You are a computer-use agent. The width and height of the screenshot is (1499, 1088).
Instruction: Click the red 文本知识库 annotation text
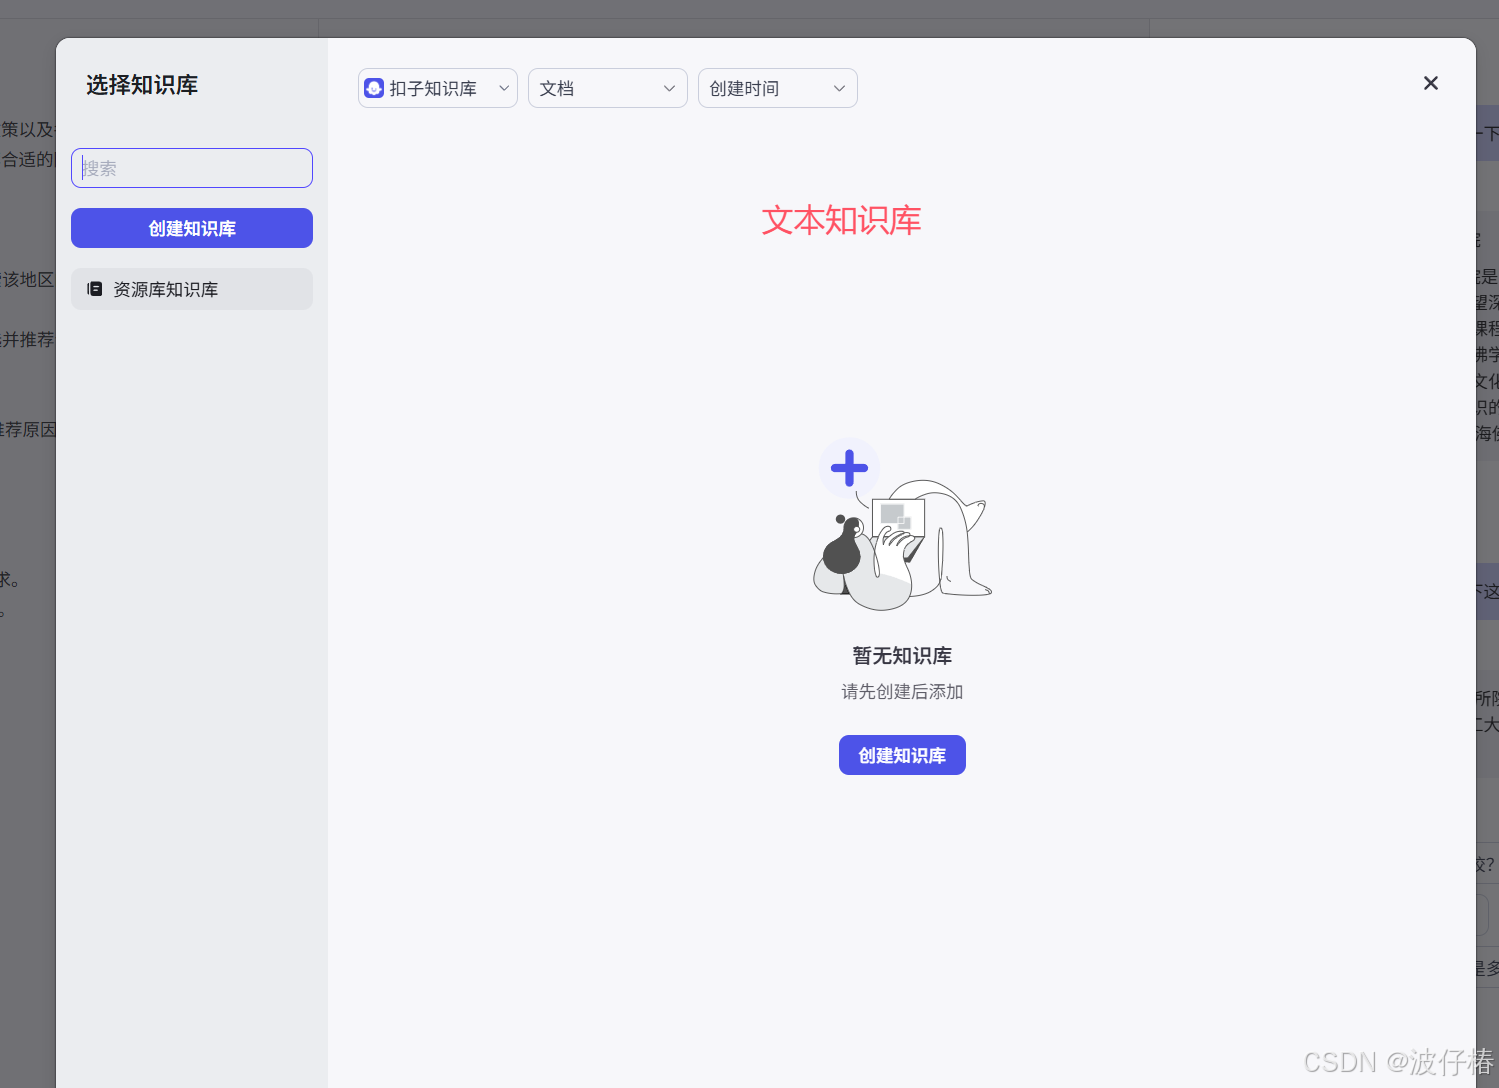click(841, 221)
